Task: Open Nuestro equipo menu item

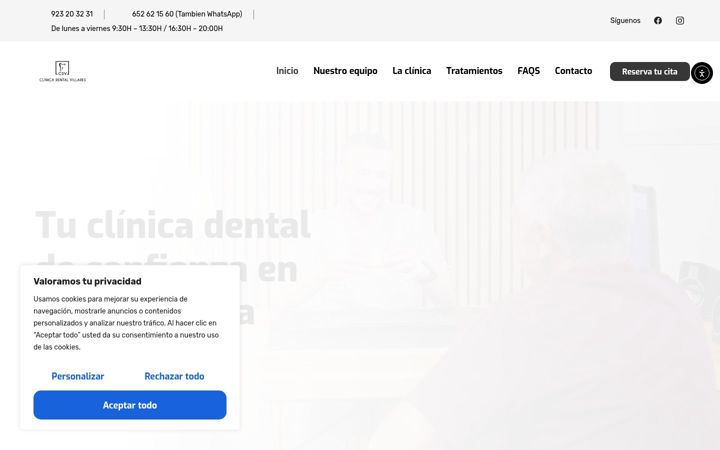Action: click(345, 71)
